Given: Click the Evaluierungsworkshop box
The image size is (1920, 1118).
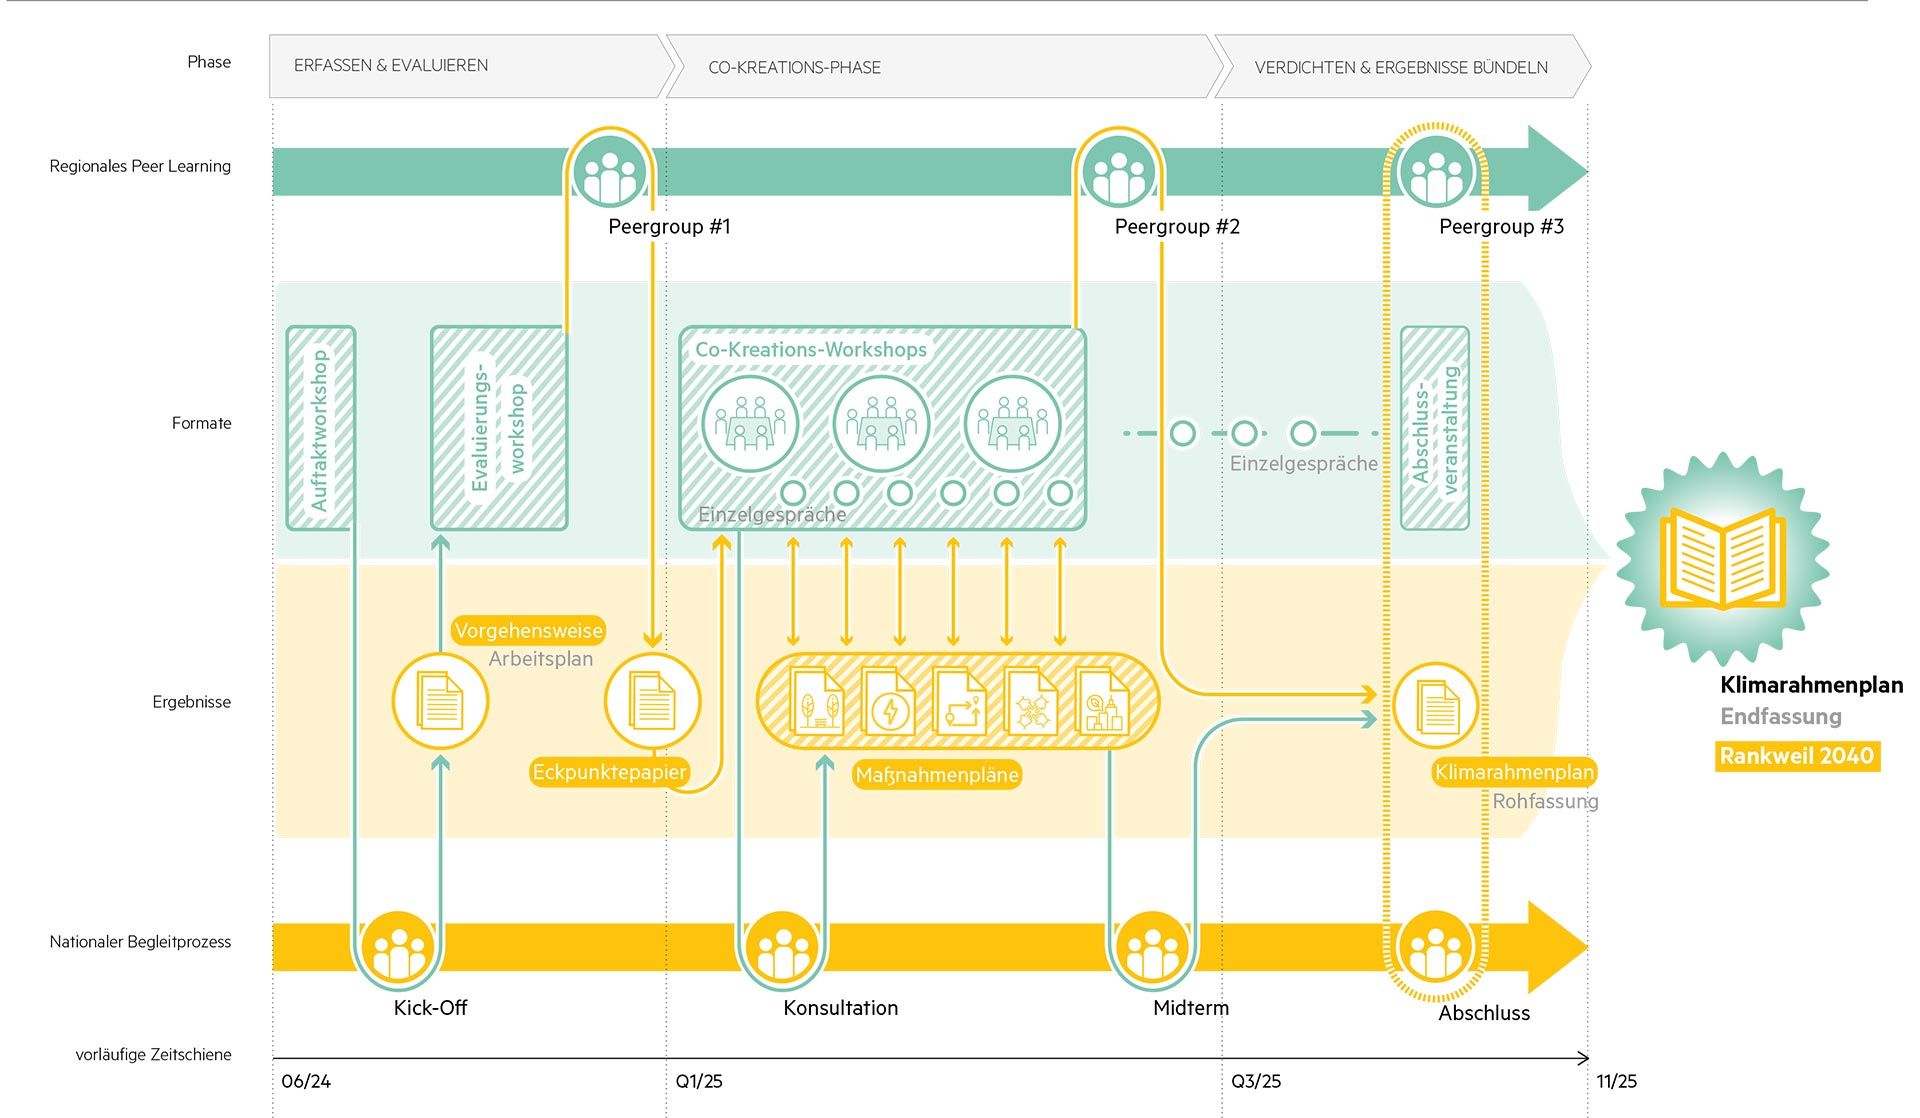Looking at the screenshot, I should click(498, 428).
